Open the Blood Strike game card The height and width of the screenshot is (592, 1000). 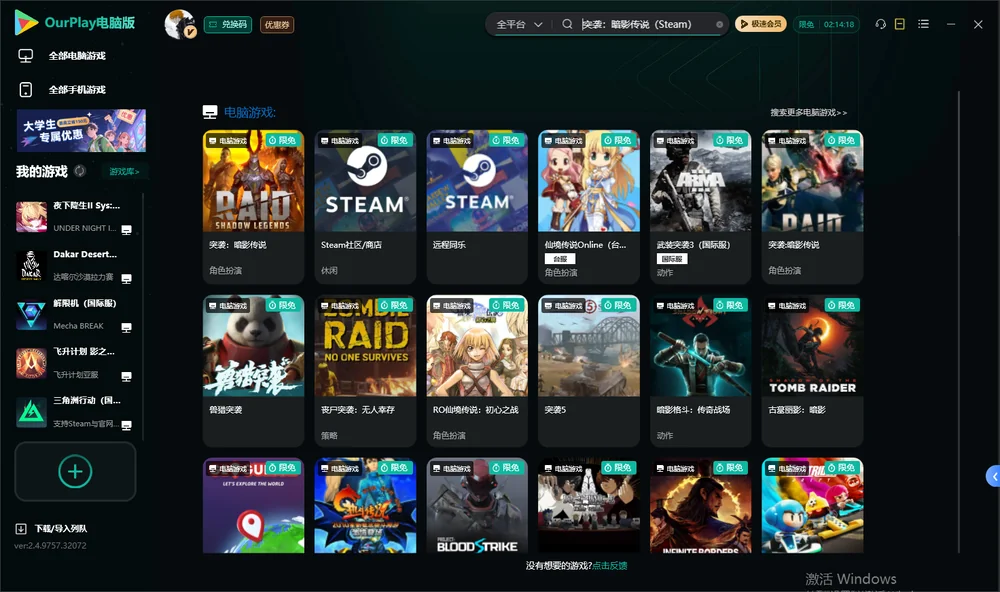click(477, 505)
